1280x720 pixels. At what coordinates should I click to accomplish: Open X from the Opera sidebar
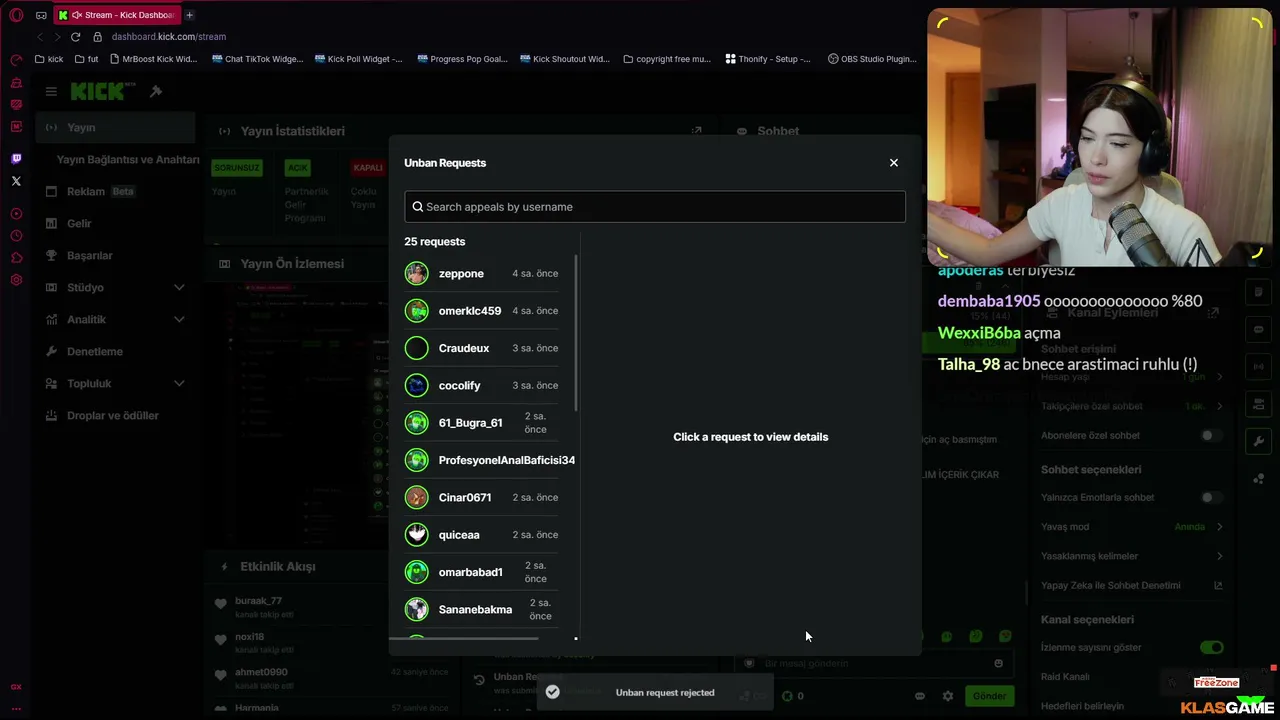click(x=16, y=181)
